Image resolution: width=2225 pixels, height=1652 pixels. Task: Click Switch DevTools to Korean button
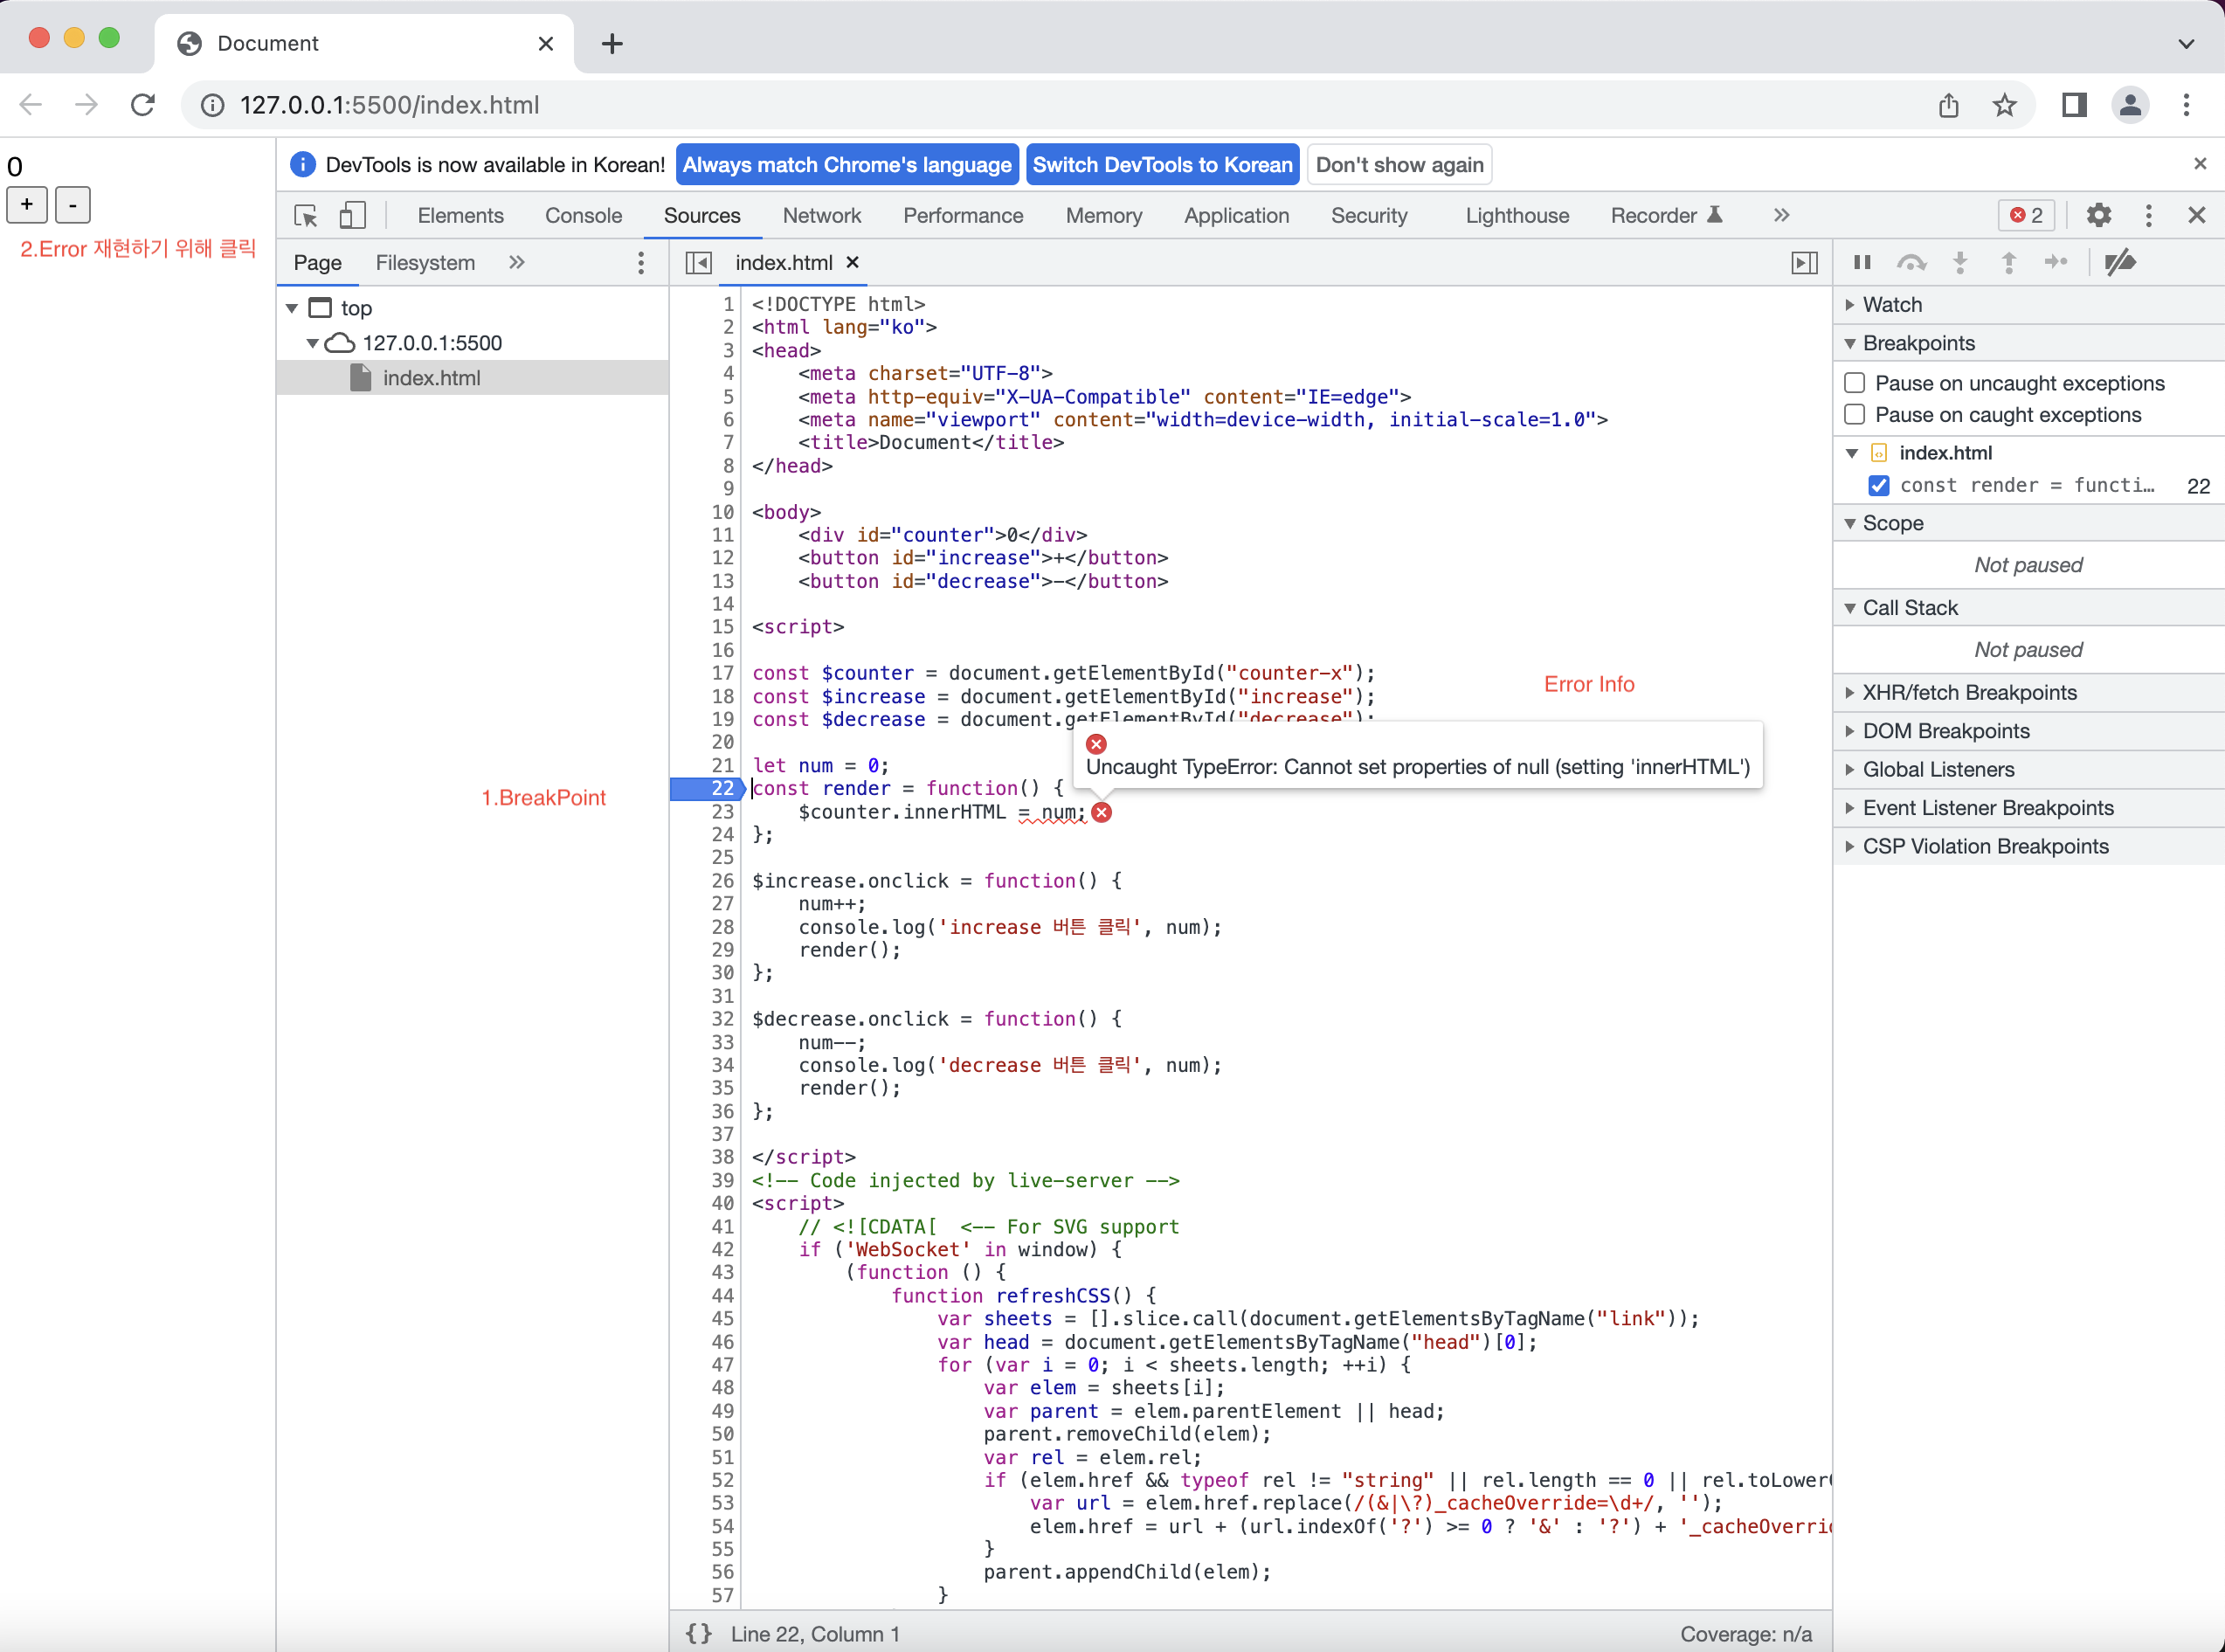[x=1162, y=165]
